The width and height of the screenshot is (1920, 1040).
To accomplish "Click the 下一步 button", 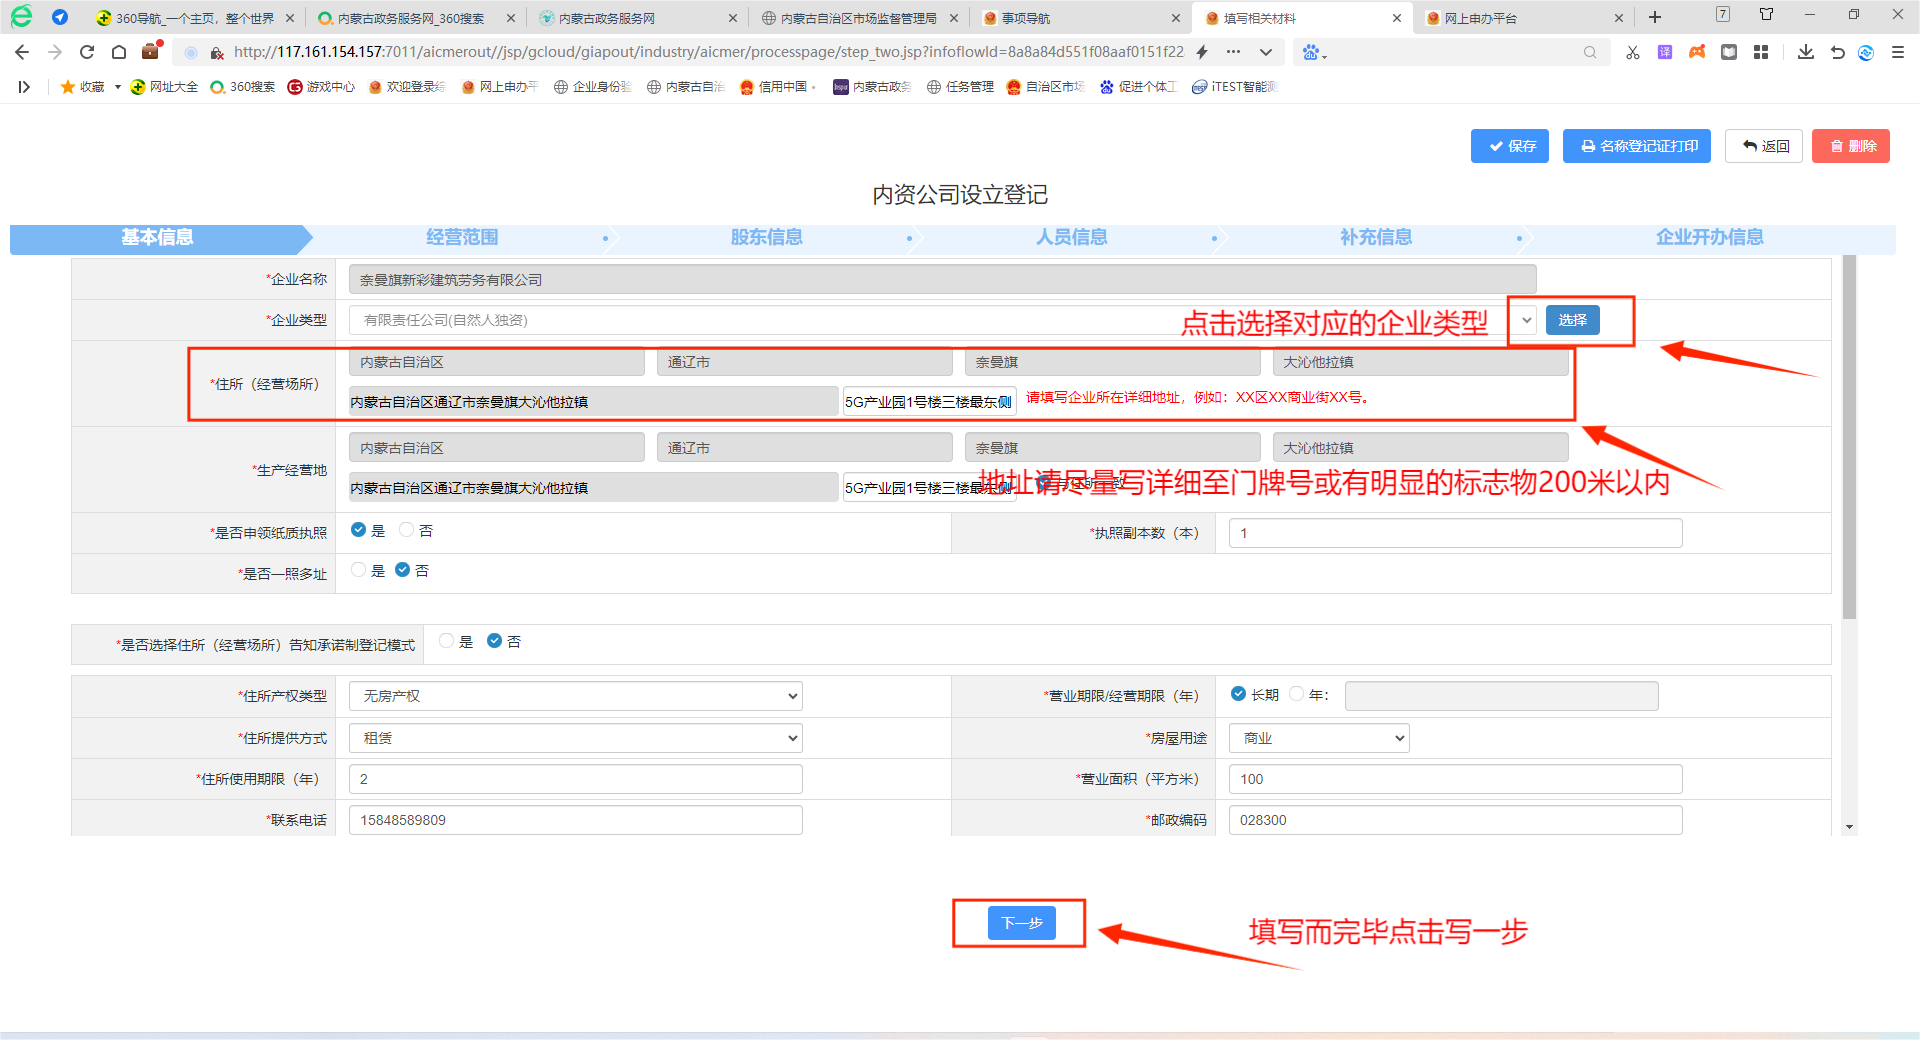I will [x=1021, y=923].
